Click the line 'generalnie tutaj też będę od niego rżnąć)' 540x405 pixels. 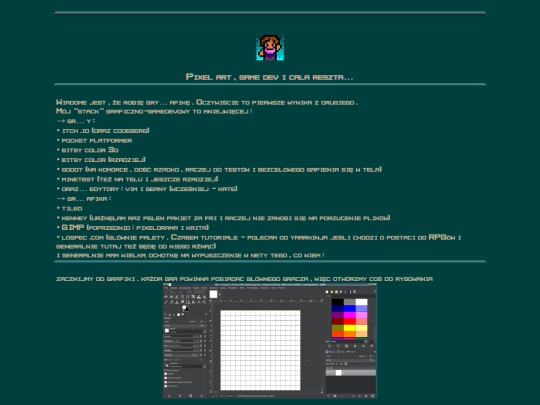click(136, 246)
